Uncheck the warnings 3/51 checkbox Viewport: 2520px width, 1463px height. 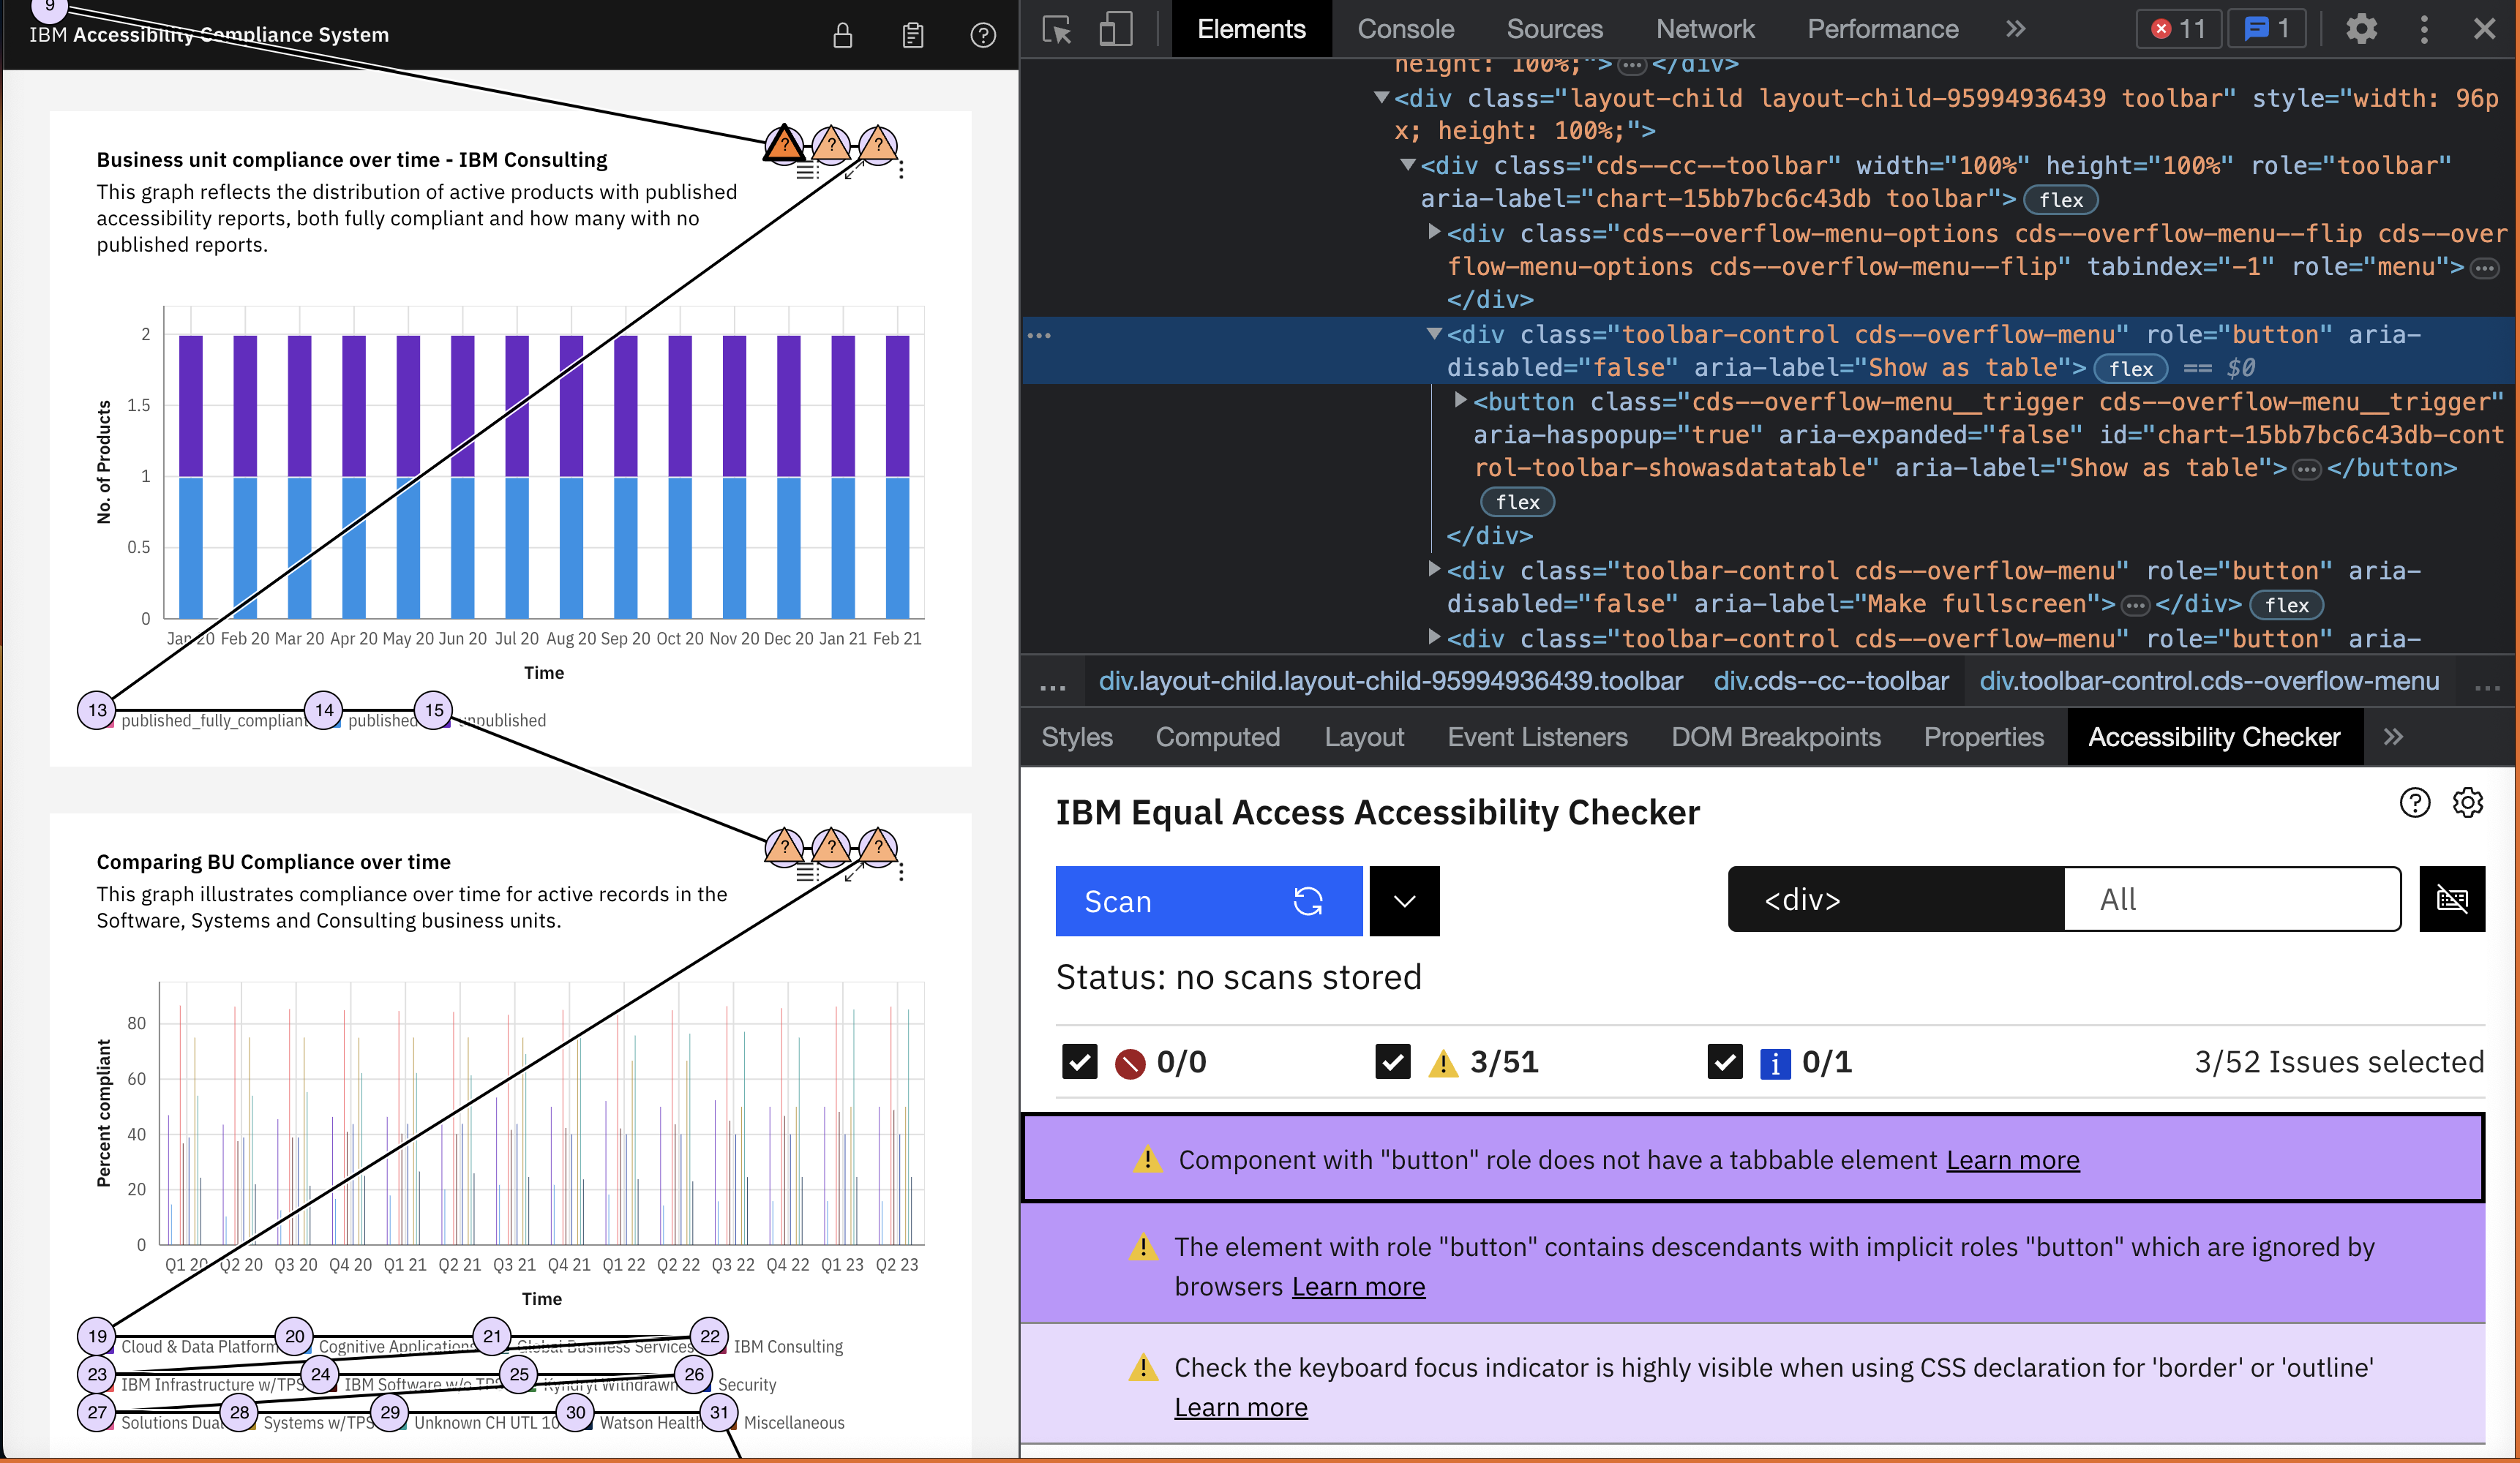pos(1393,1062)
